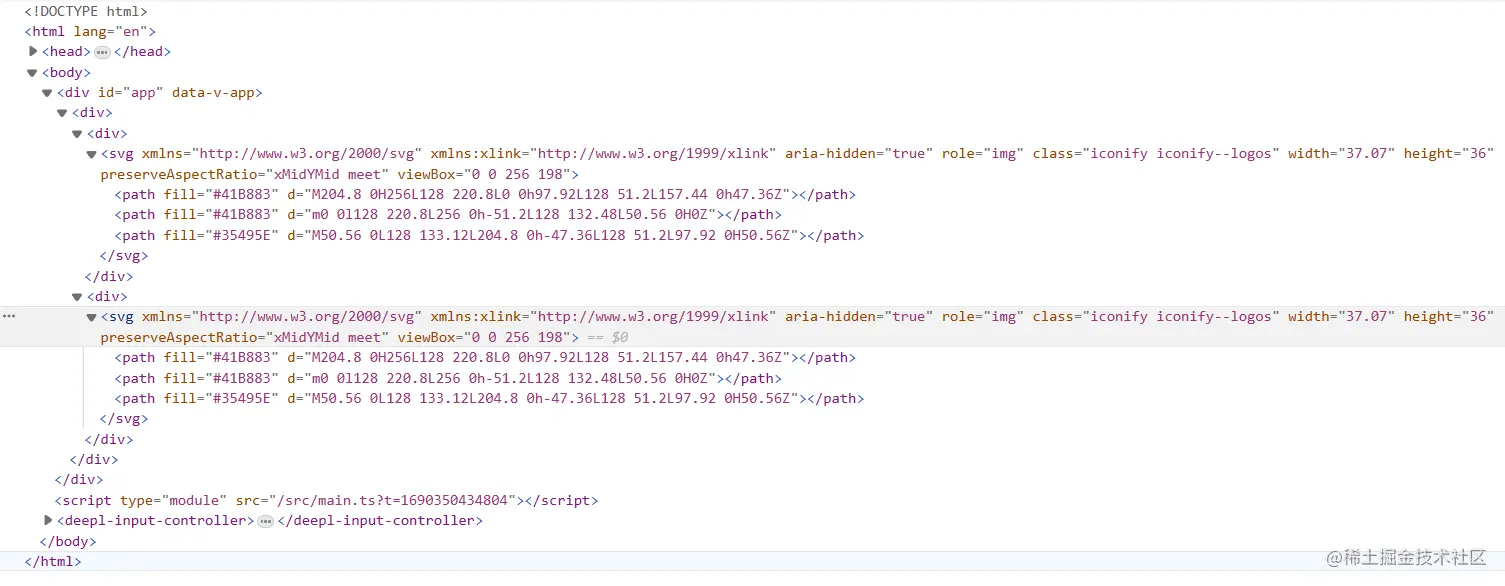Expand the collapsed head element arrow
1505x586 pixels.
[x=33, y=51]
